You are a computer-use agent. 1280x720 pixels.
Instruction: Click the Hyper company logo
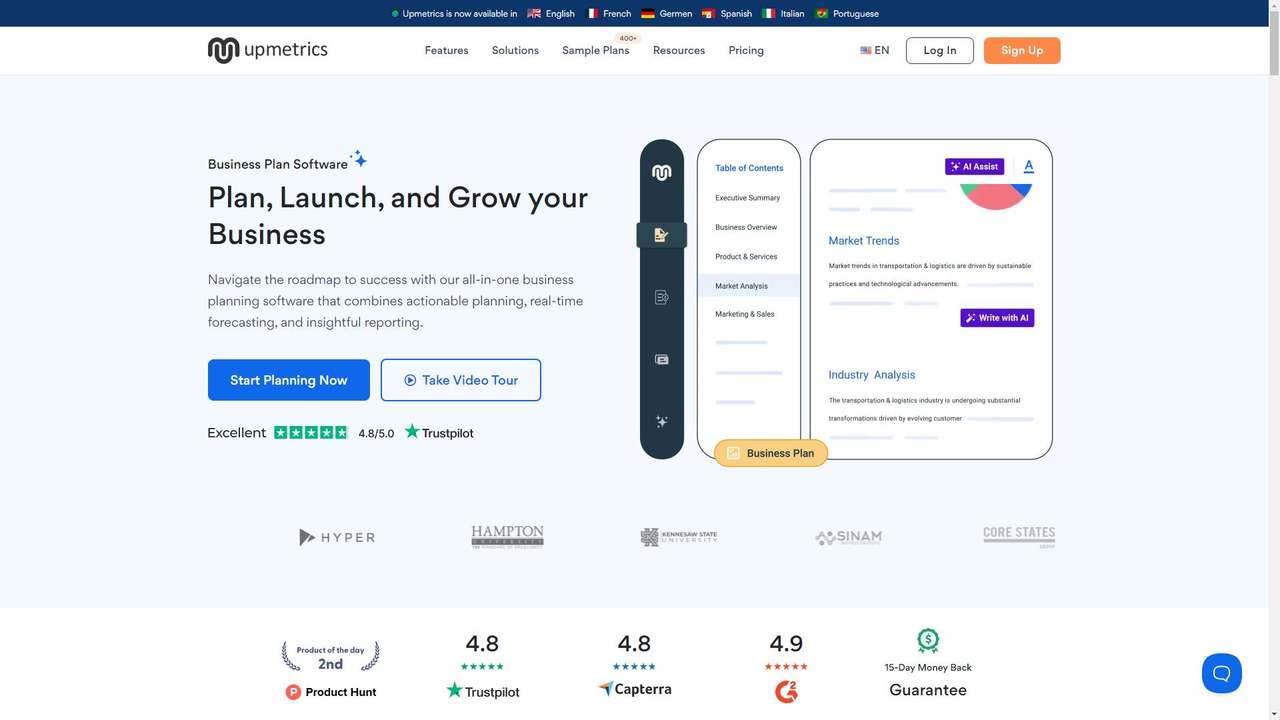tap(337, 537)
